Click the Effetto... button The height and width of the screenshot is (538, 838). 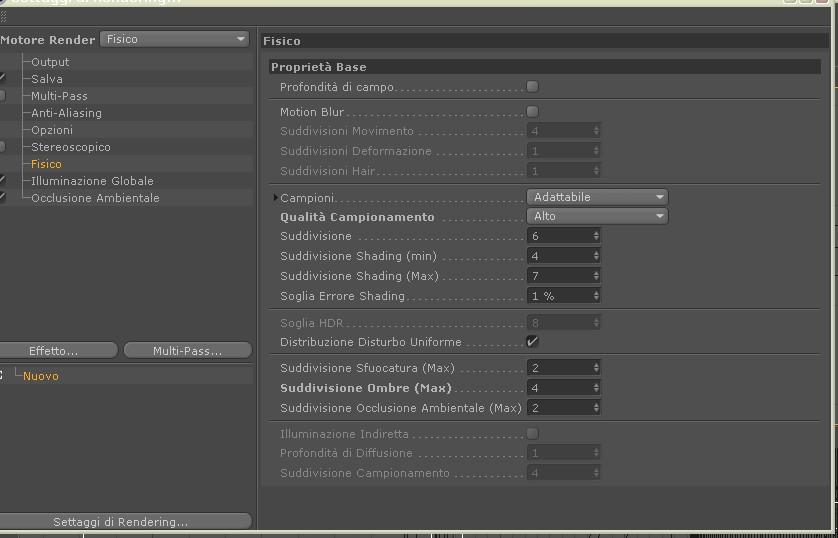coord(58,350)
